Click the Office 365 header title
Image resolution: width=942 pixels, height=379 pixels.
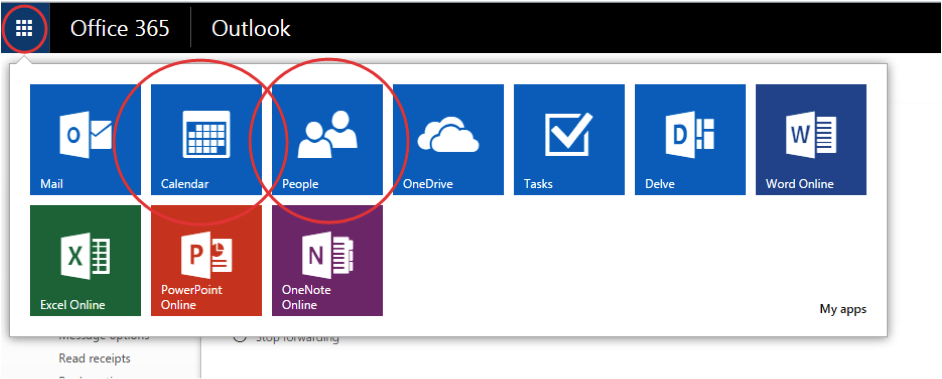[x=120, y=28]
